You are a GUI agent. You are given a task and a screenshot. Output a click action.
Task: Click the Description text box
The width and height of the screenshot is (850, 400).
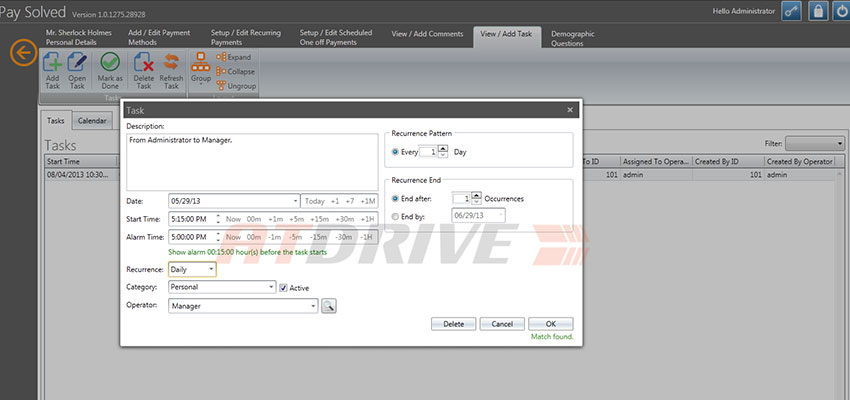pos(252,162)
